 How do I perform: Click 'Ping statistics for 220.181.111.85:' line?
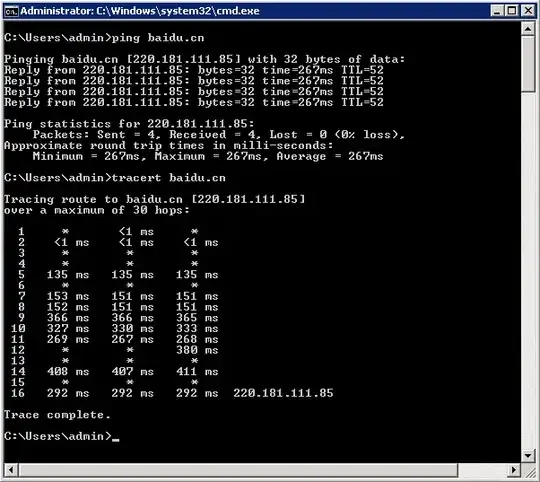[x=129, y=124]
